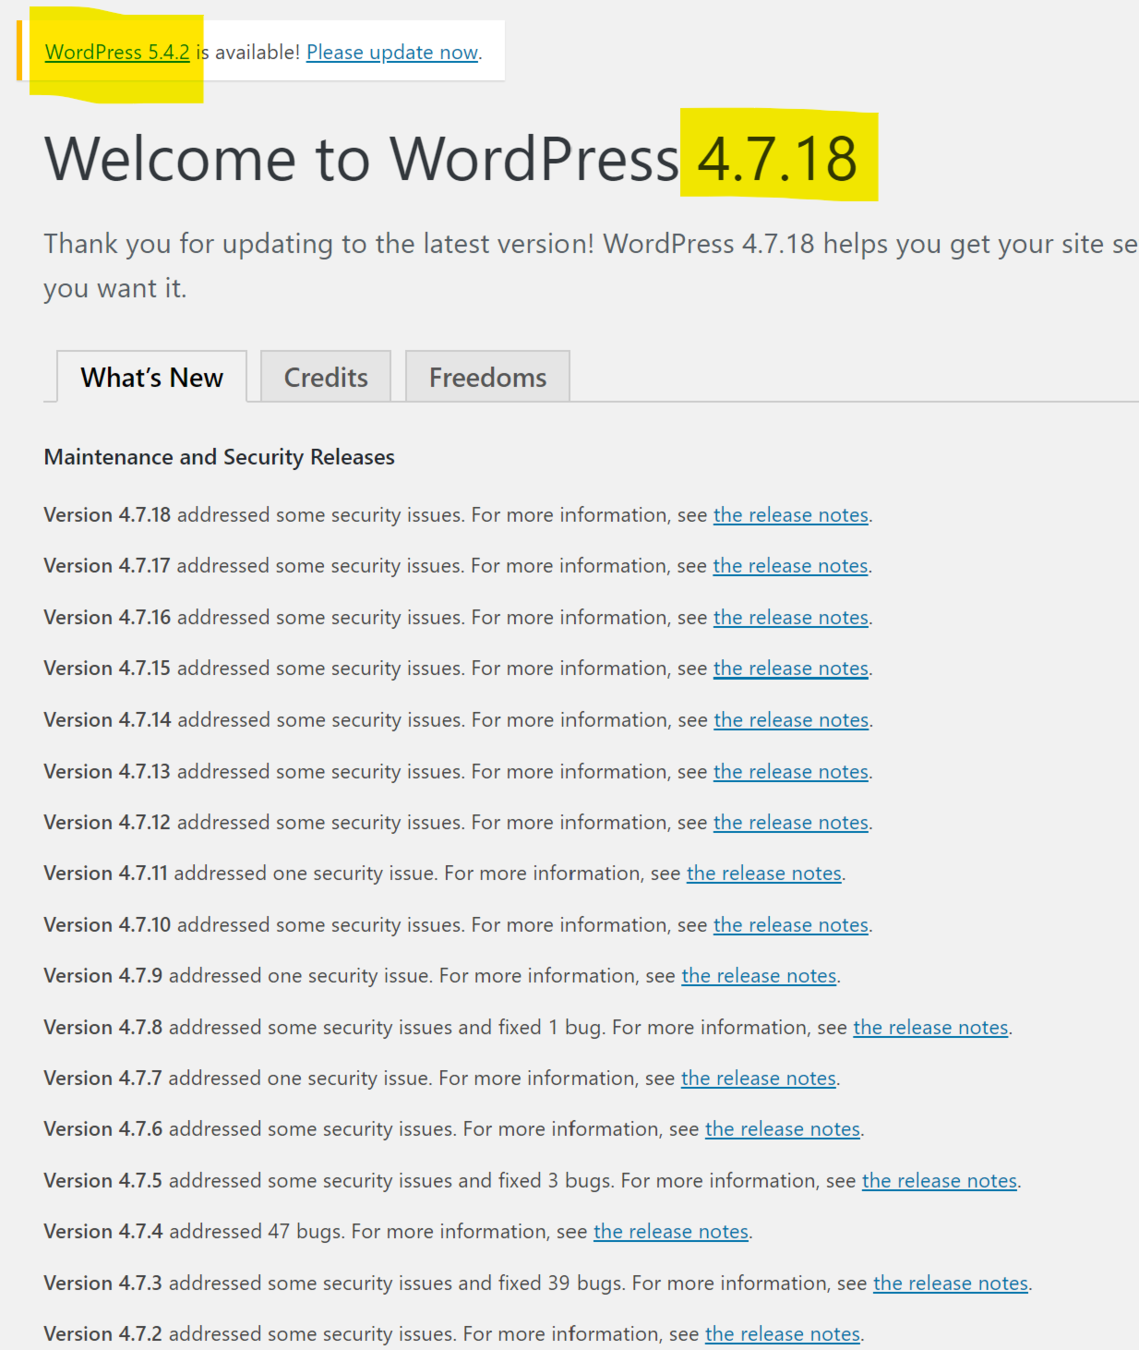
Task: Switch to the Freedoms tab
Action: (x=488, y=377)
